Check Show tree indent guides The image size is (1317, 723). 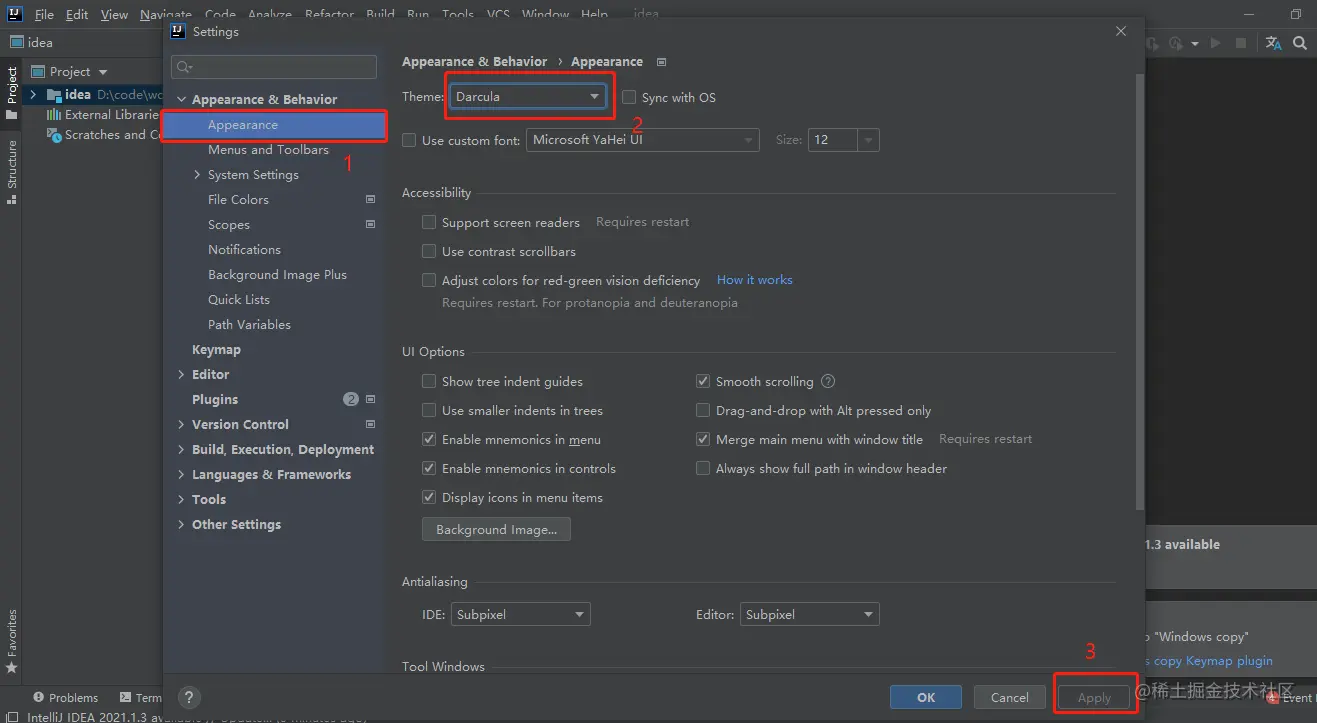tap(429, 381)
